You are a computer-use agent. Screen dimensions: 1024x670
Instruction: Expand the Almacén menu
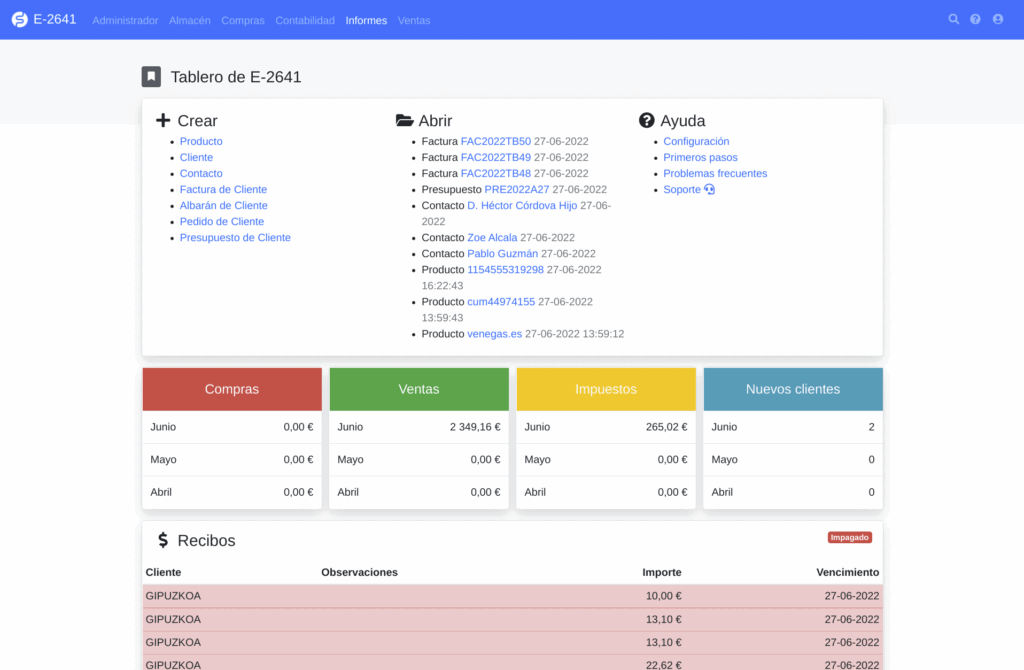point(190,21)
